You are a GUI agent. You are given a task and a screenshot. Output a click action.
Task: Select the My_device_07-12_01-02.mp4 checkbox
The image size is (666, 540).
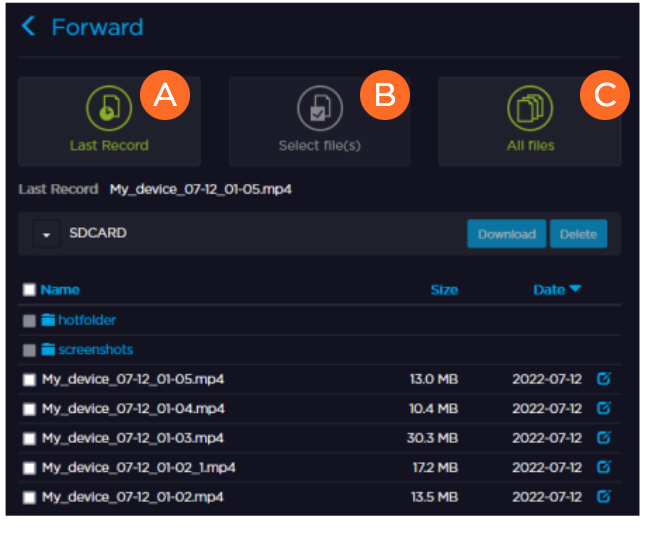coord(29,497)
